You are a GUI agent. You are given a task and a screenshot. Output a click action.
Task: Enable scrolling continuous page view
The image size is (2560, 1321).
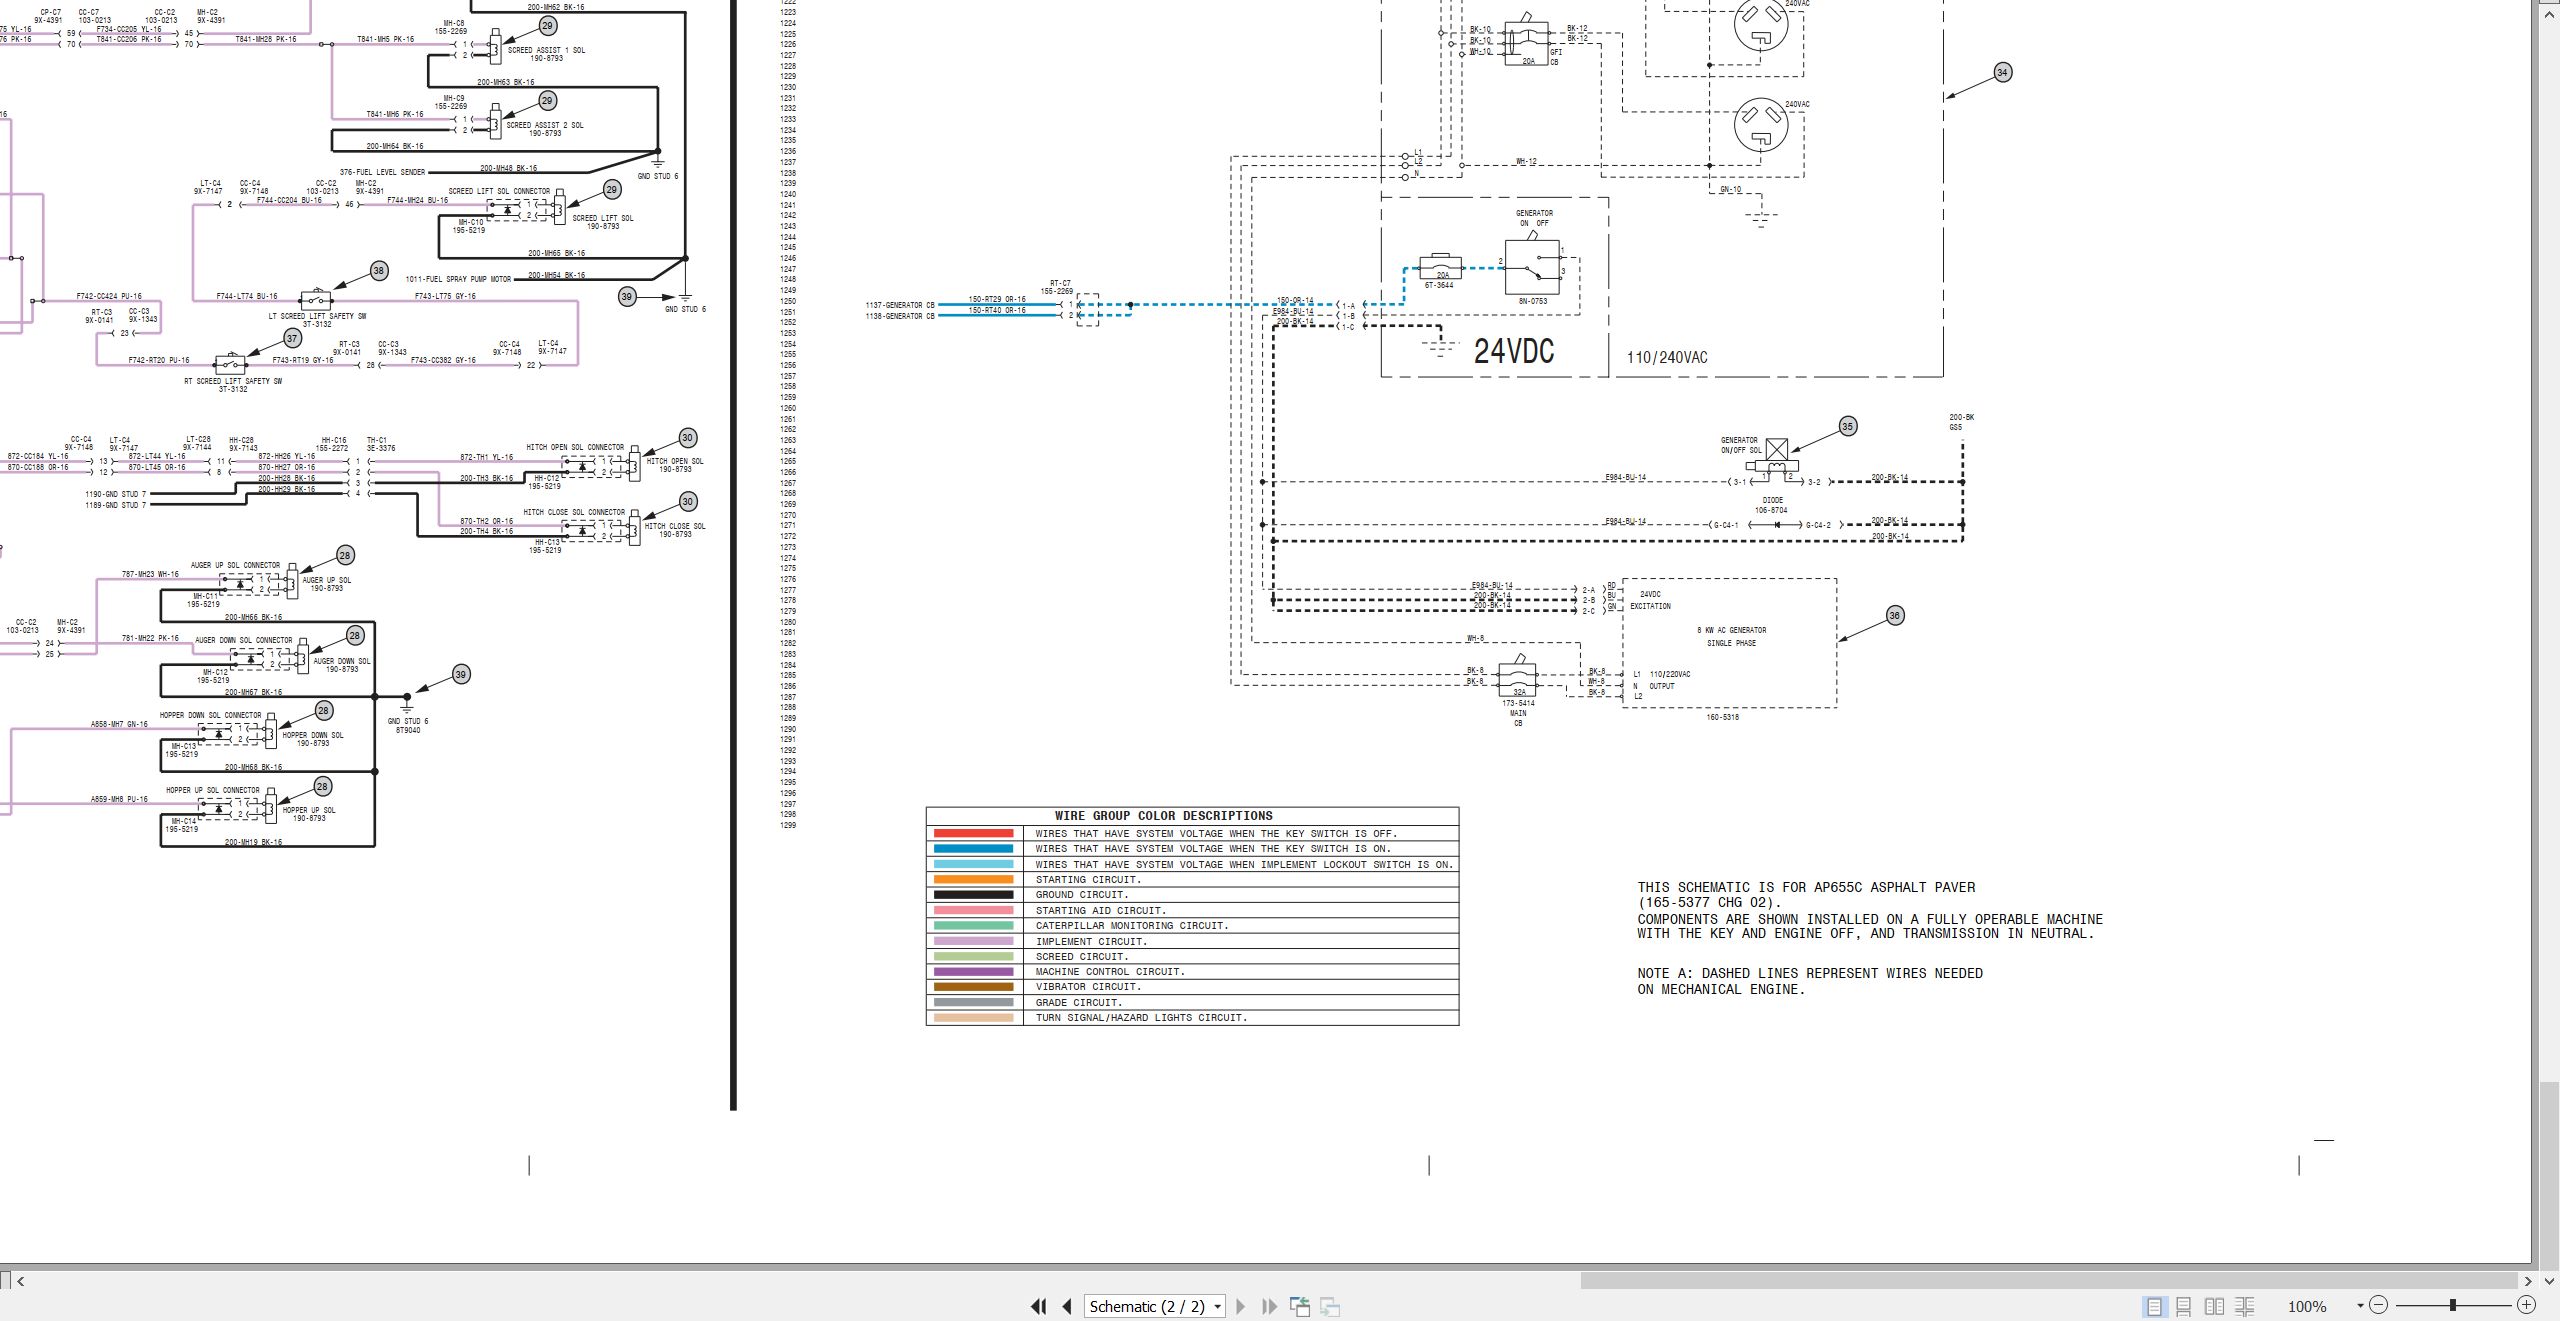click(2184, 1306)
